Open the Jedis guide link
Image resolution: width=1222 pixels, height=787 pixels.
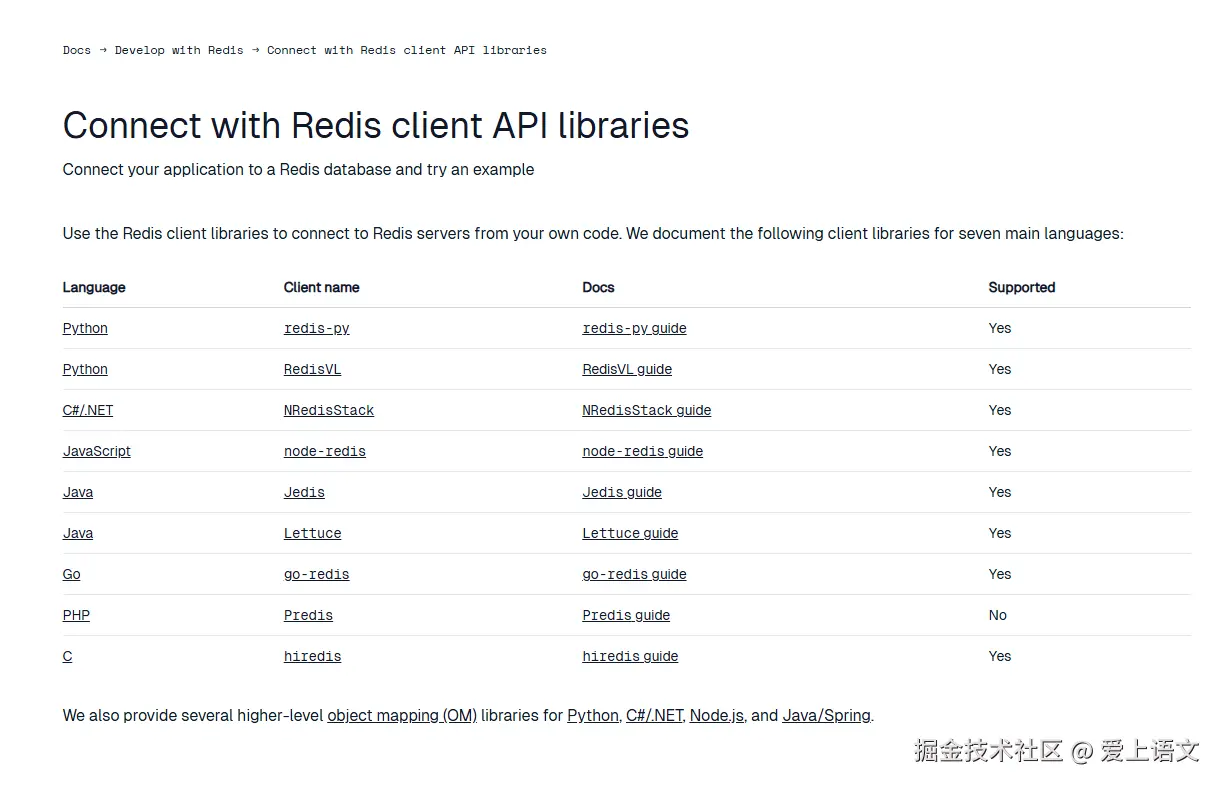(622, 492)
